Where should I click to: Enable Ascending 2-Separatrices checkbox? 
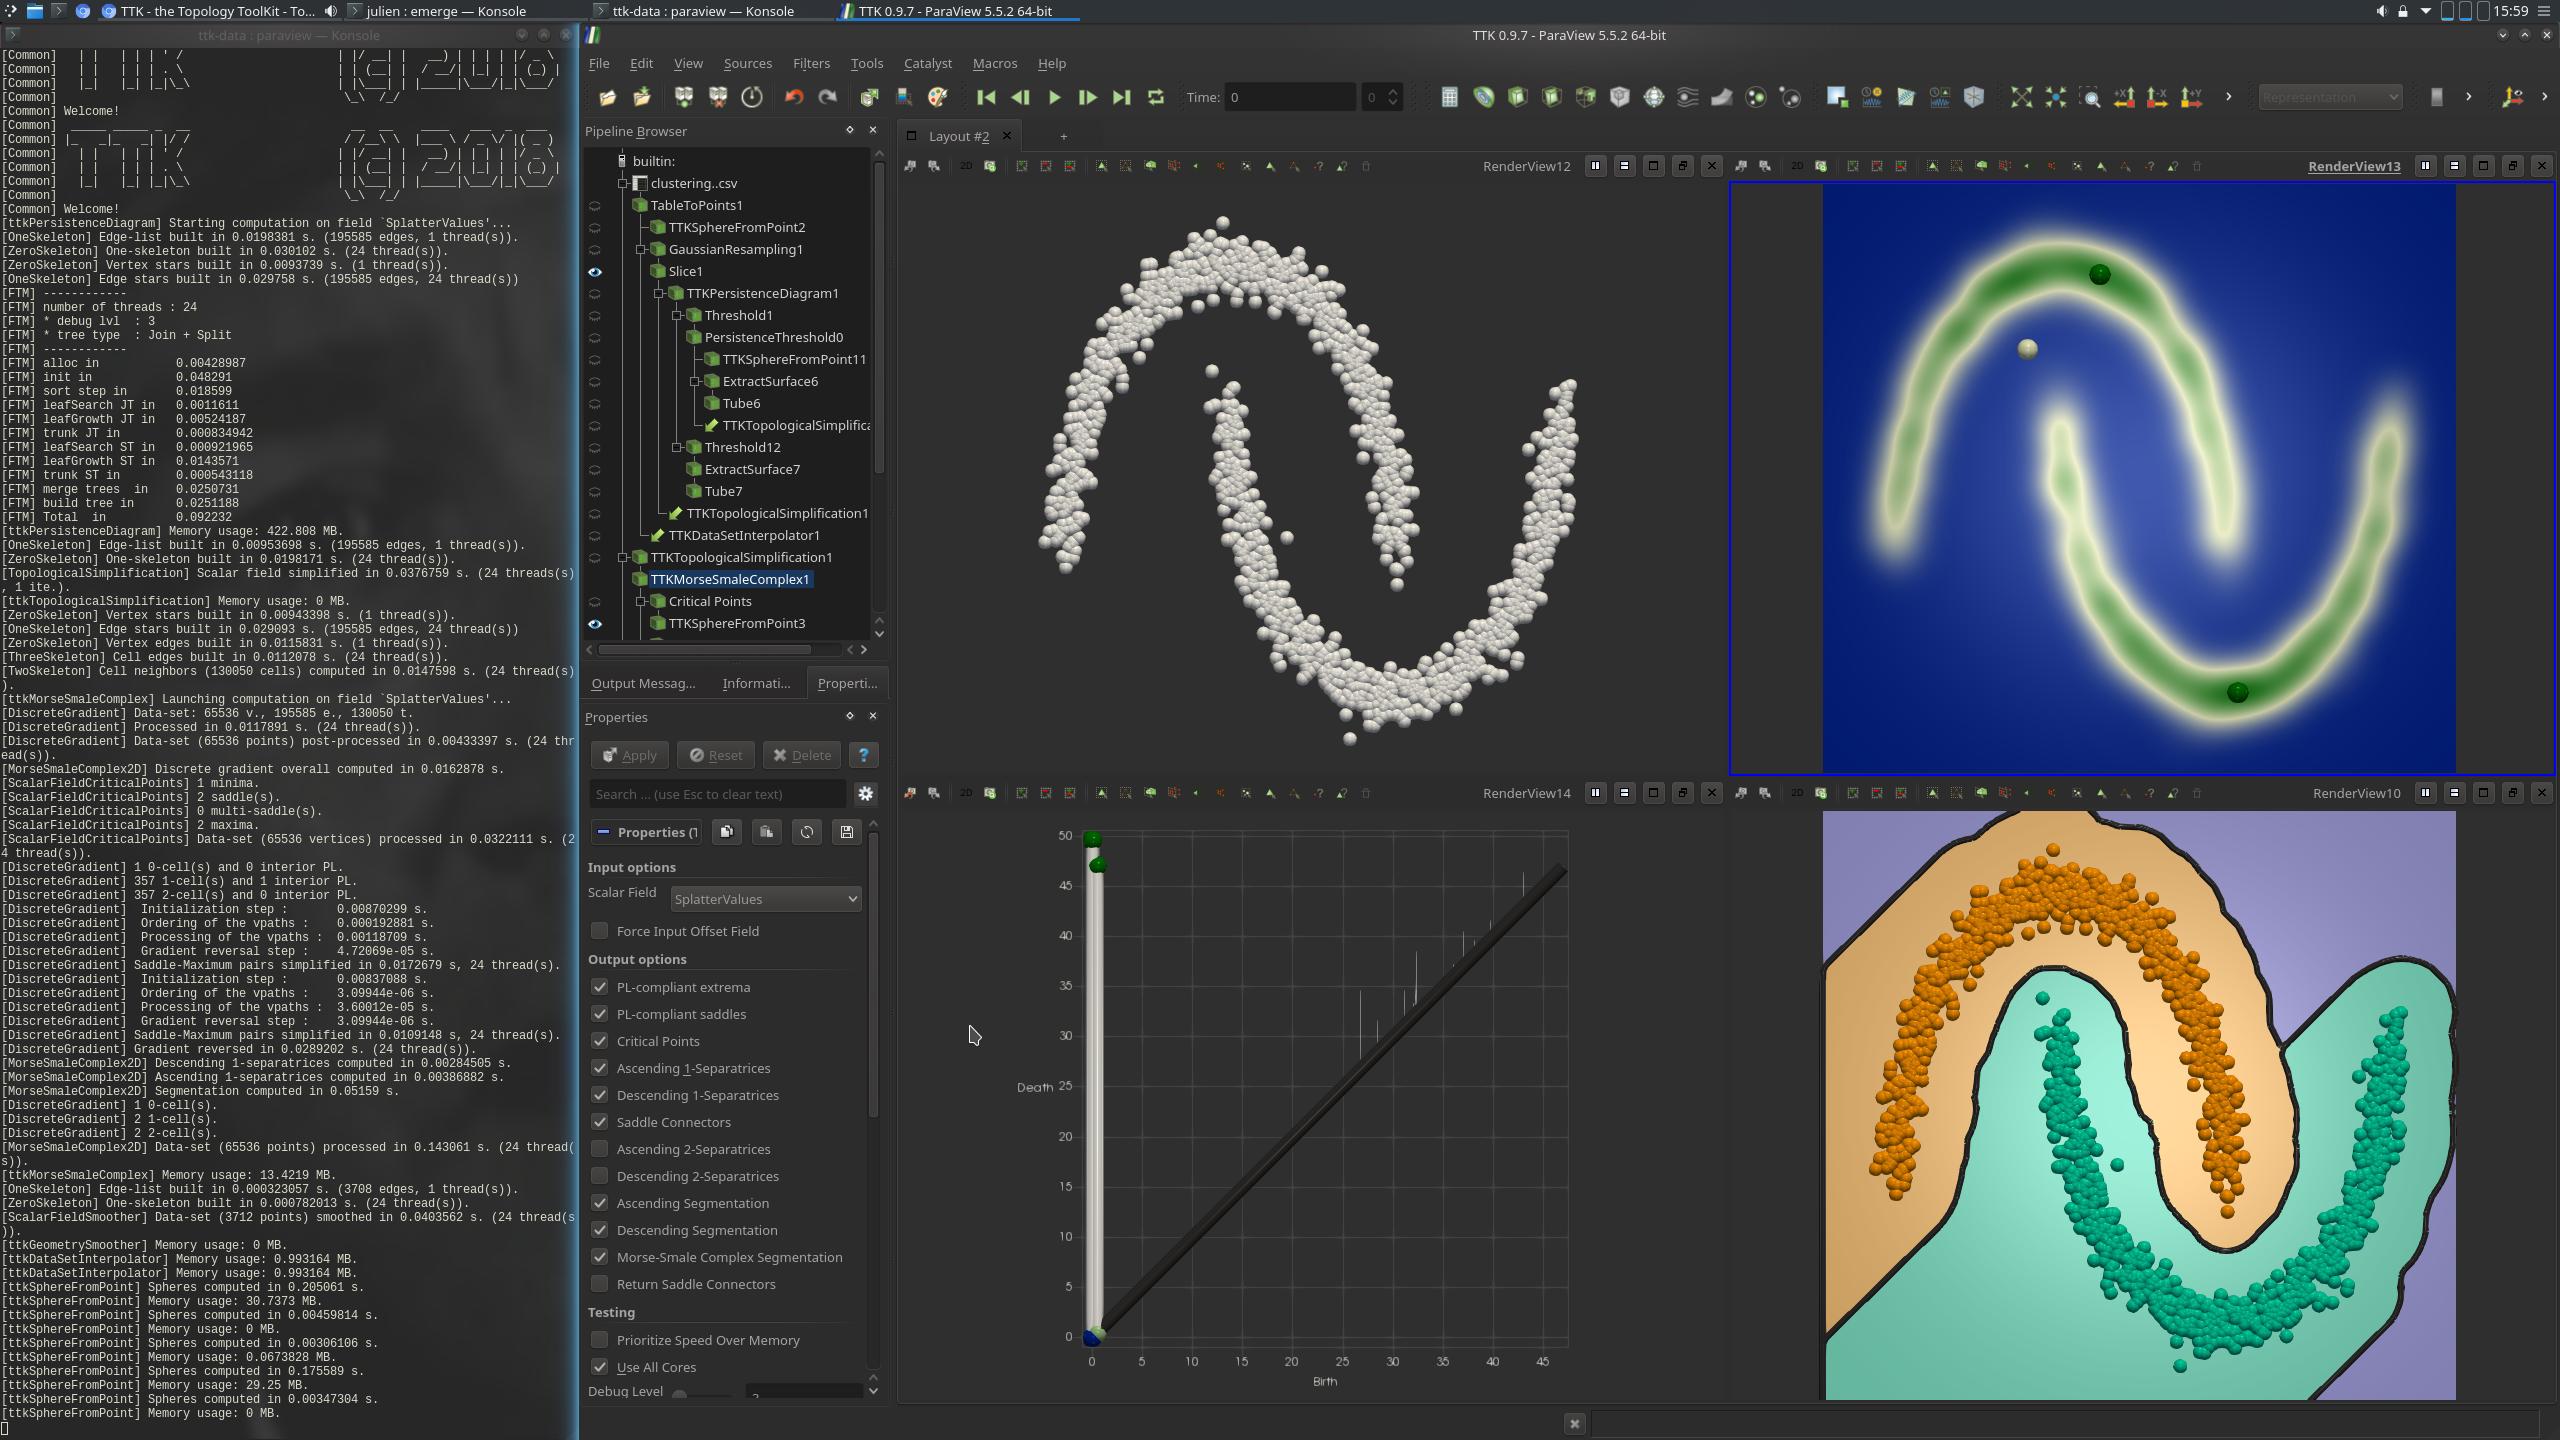599,1149
